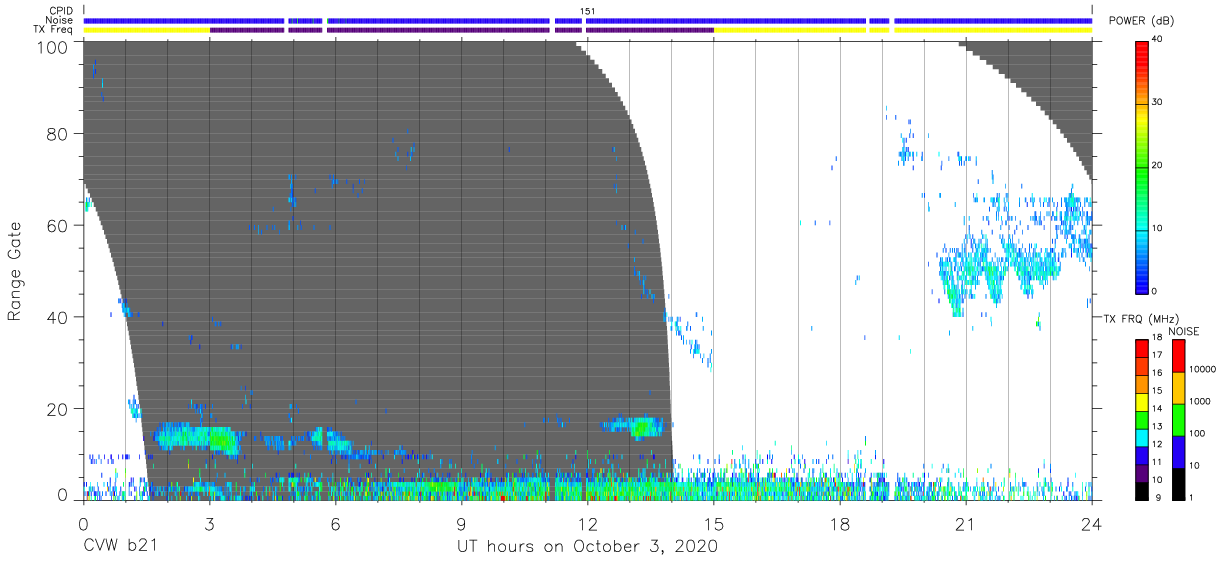This screenshot has width=1228, height=567.
Task: Click the 'NOISE' legend title
Action: tap(1184, 331)
